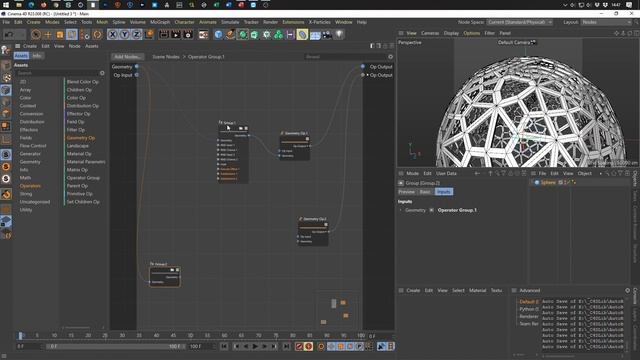The image size is (640, 360).
Task: Open Object Manager File menu
Action: 542,173
